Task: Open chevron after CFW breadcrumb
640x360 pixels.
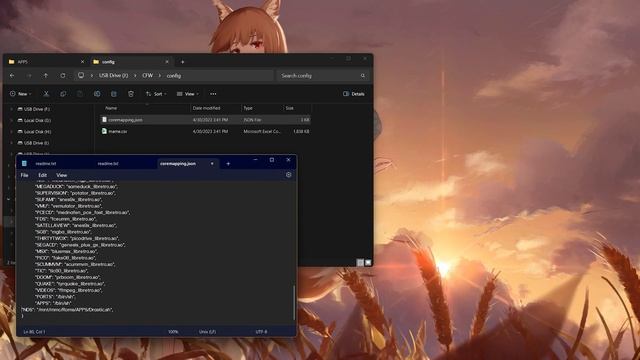Action: pyautogui.click(x=160, y=76)
